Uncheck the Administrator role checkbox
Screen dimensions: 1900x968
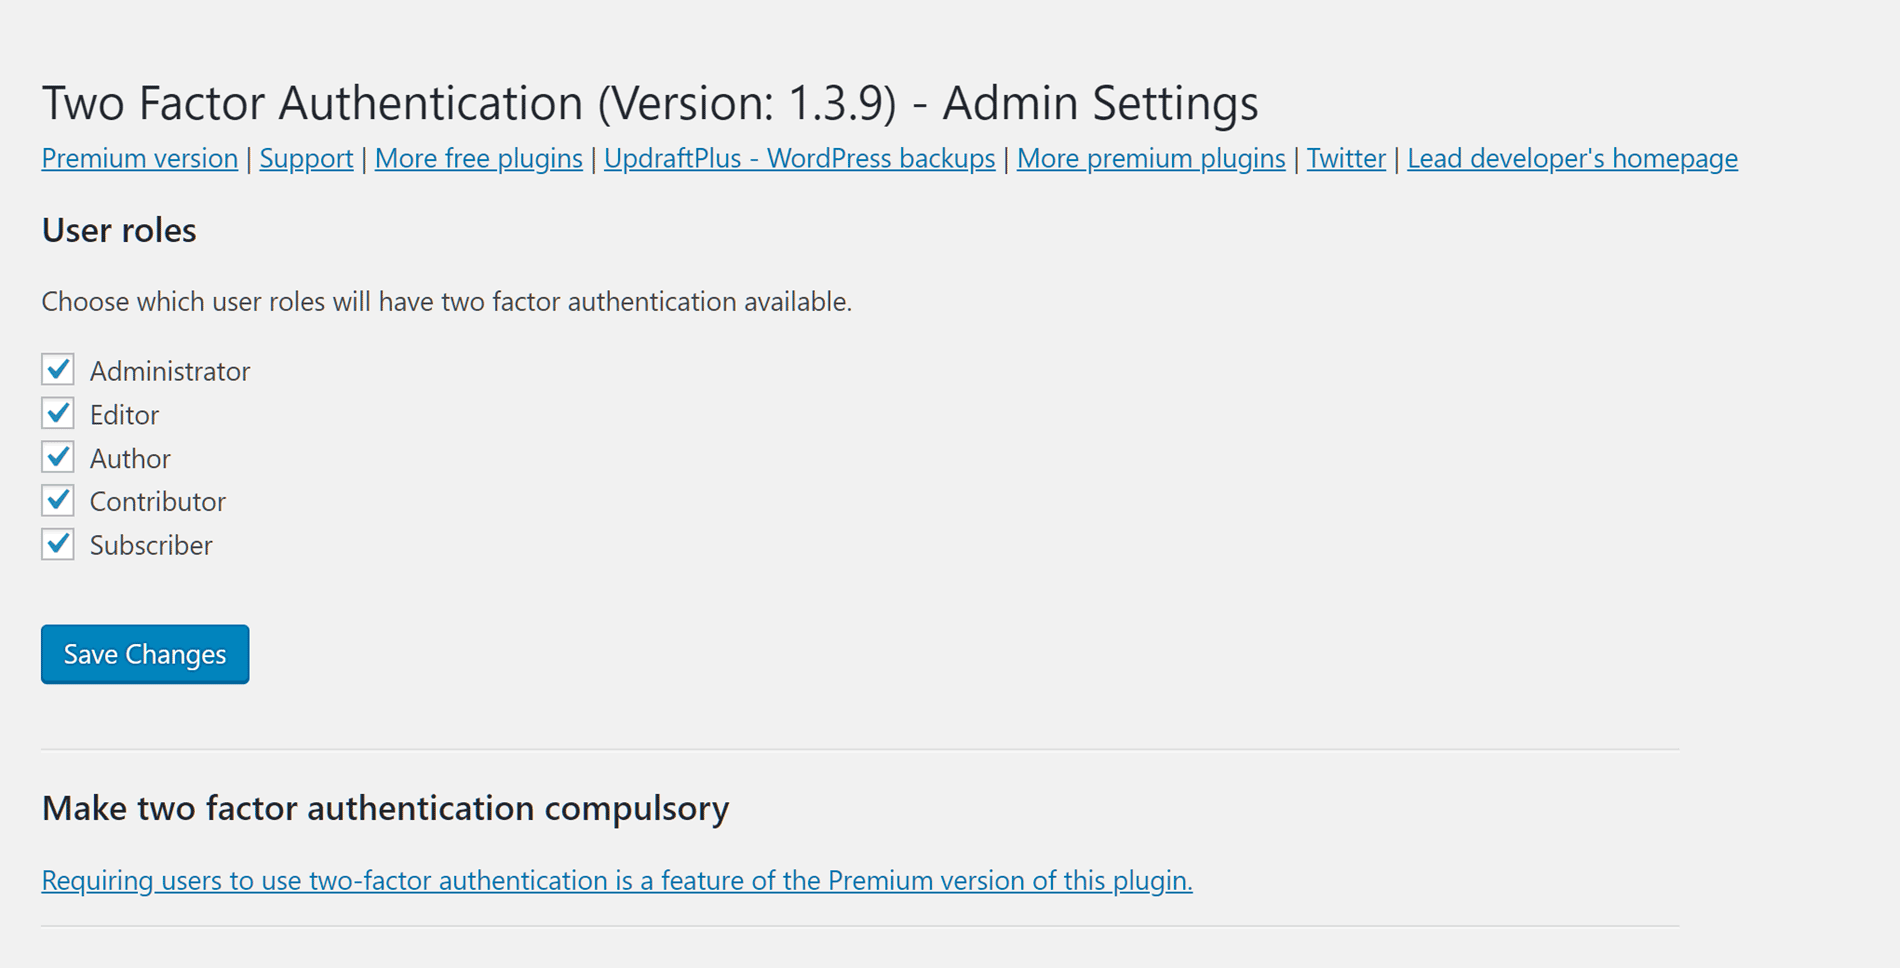tap(58, 369)
